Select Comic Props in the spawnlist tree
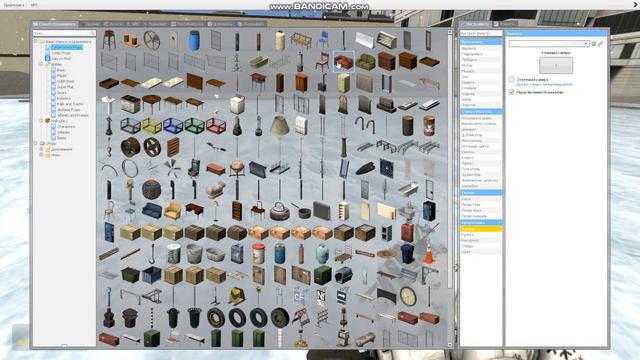This screenshot has height=360, width=640. tap(60, 53)
